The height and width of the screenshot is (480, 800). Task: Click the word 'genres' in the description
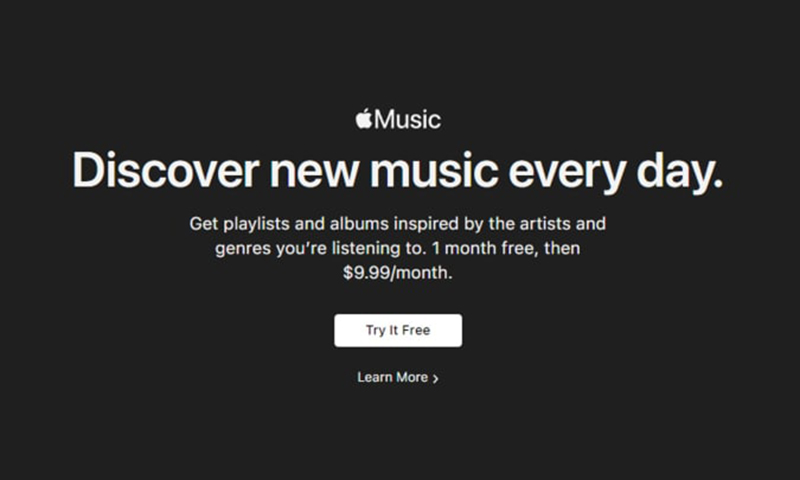[x=243, y=249]
